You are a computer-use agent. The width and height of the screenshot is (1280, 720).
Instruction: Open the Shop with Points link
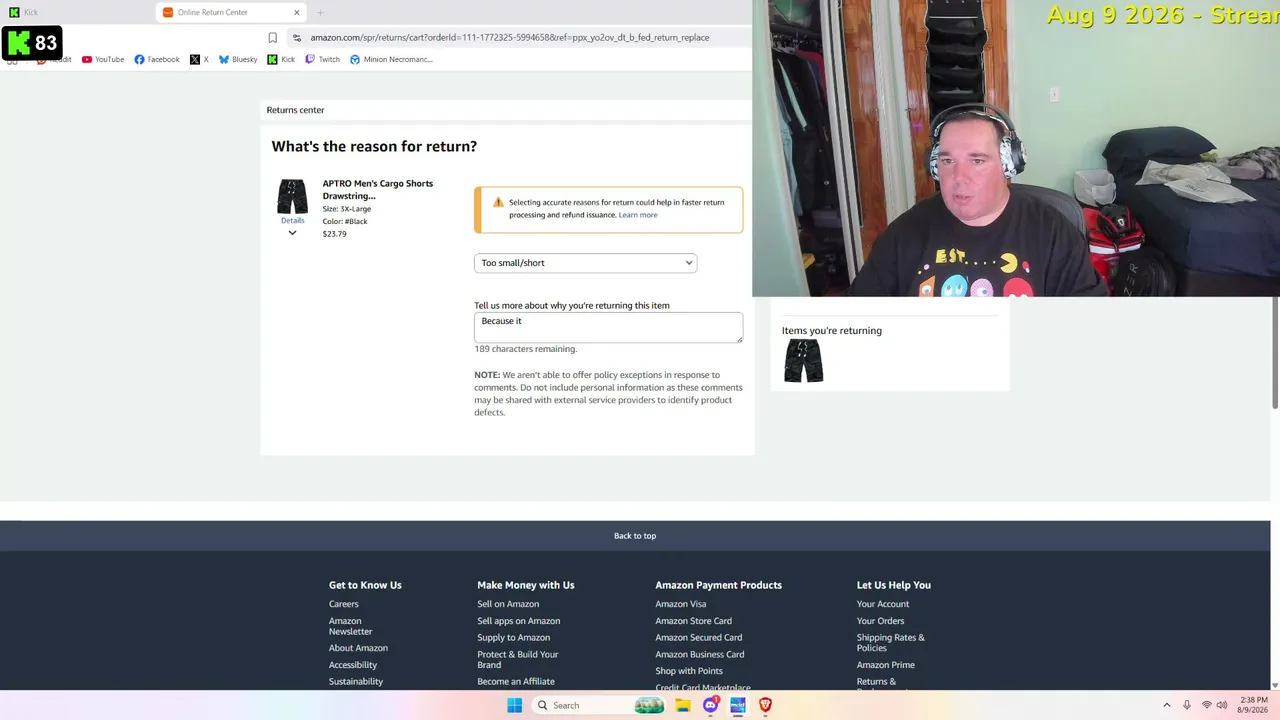coord(688,671)
